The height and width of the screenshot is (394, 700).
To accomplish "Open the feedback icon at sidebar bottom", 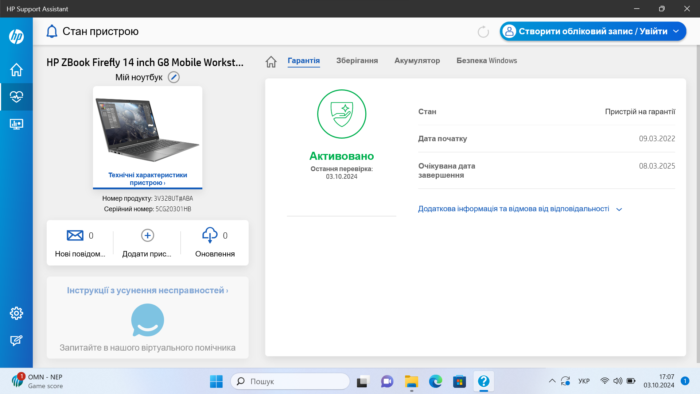I will 17,340.
